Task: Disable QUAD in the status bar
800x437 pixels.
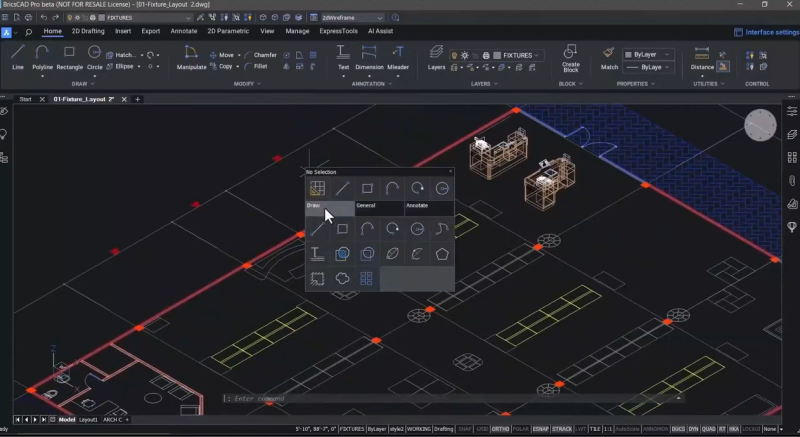Action: [707, 428]
